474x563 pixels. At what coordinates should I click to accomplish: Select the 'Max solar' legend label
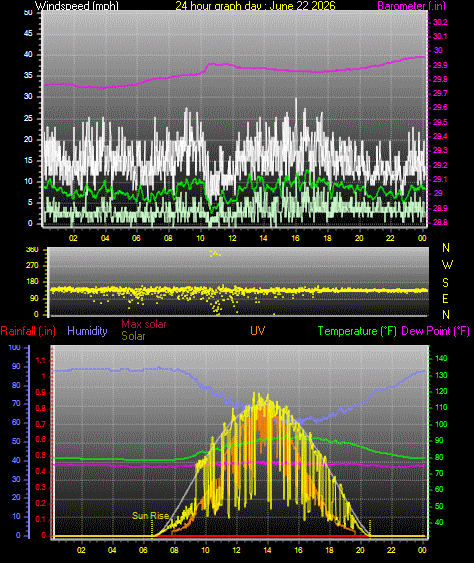[144, 324]
